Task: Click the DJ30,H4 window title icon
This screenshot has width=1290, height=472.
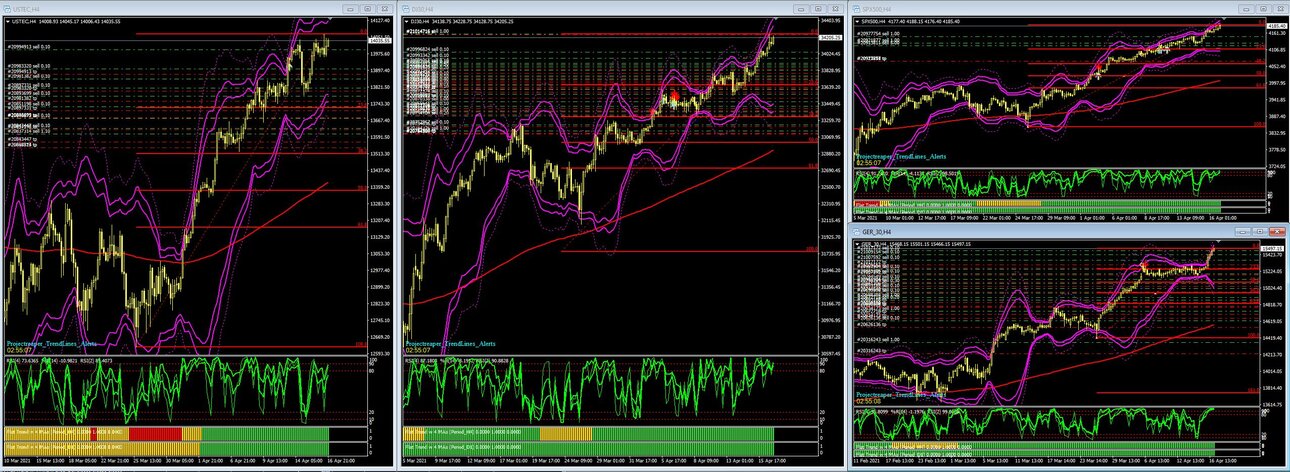Action: click(406, 9)
